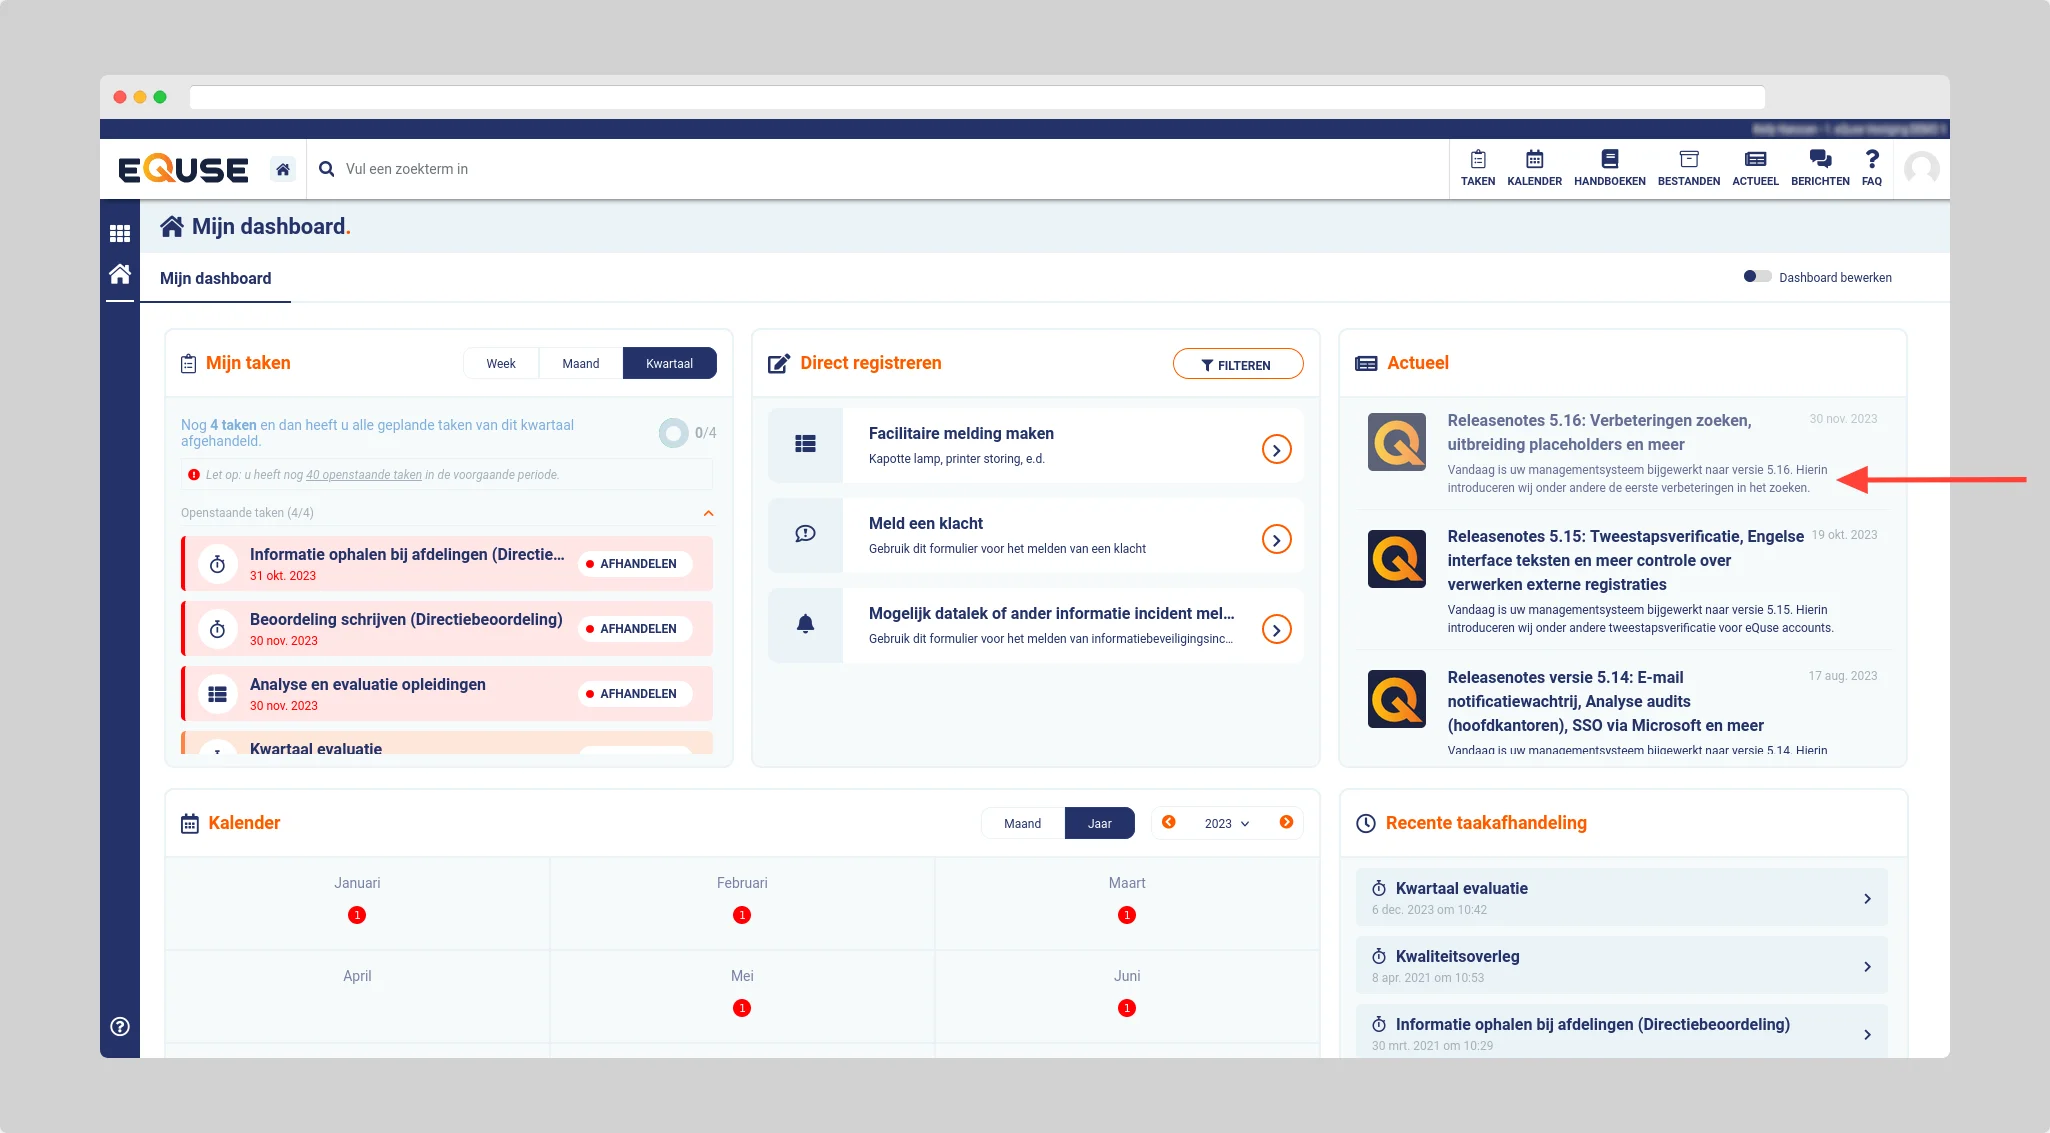This screenshot has width=2050, height=1133.
Task: Collapse the Openstaande taken section
Action: (x=708, y=513)
